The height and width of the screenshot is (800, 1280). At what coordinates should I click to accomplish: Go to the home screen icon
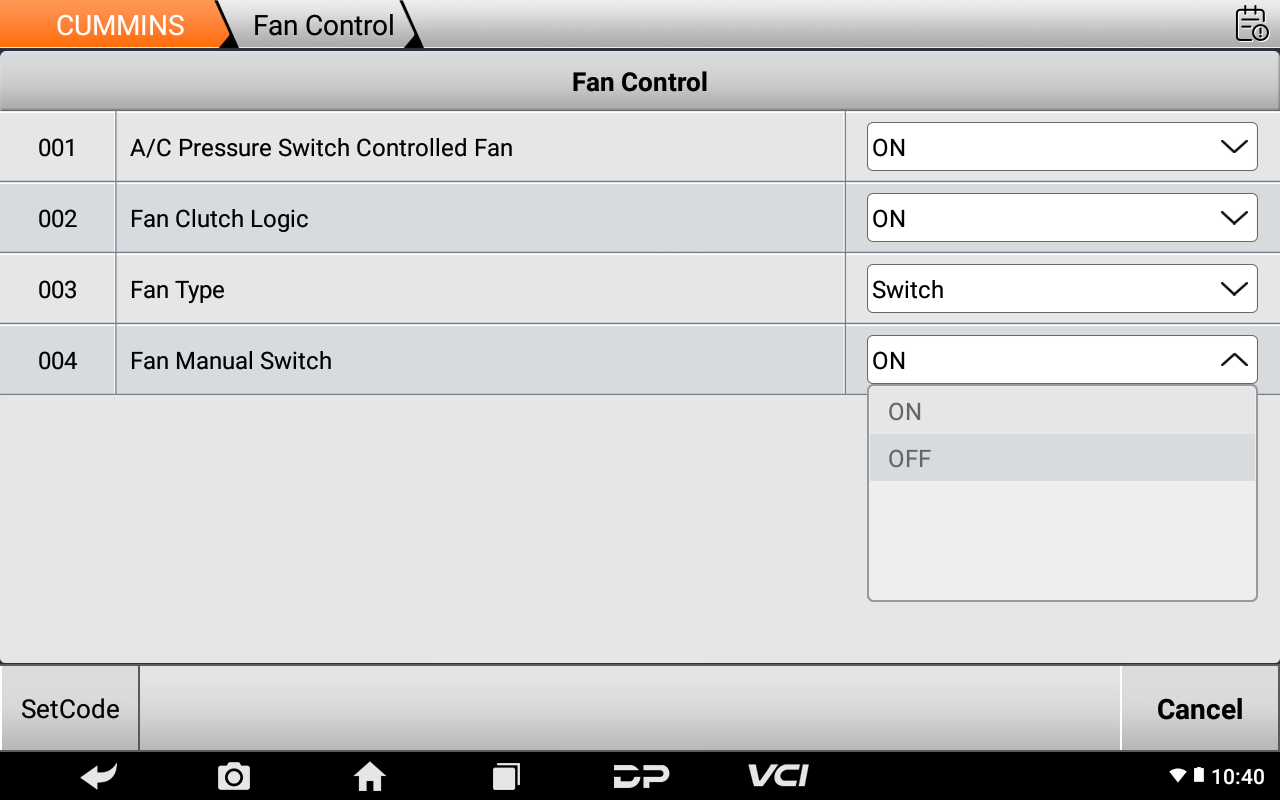[370, 776]
